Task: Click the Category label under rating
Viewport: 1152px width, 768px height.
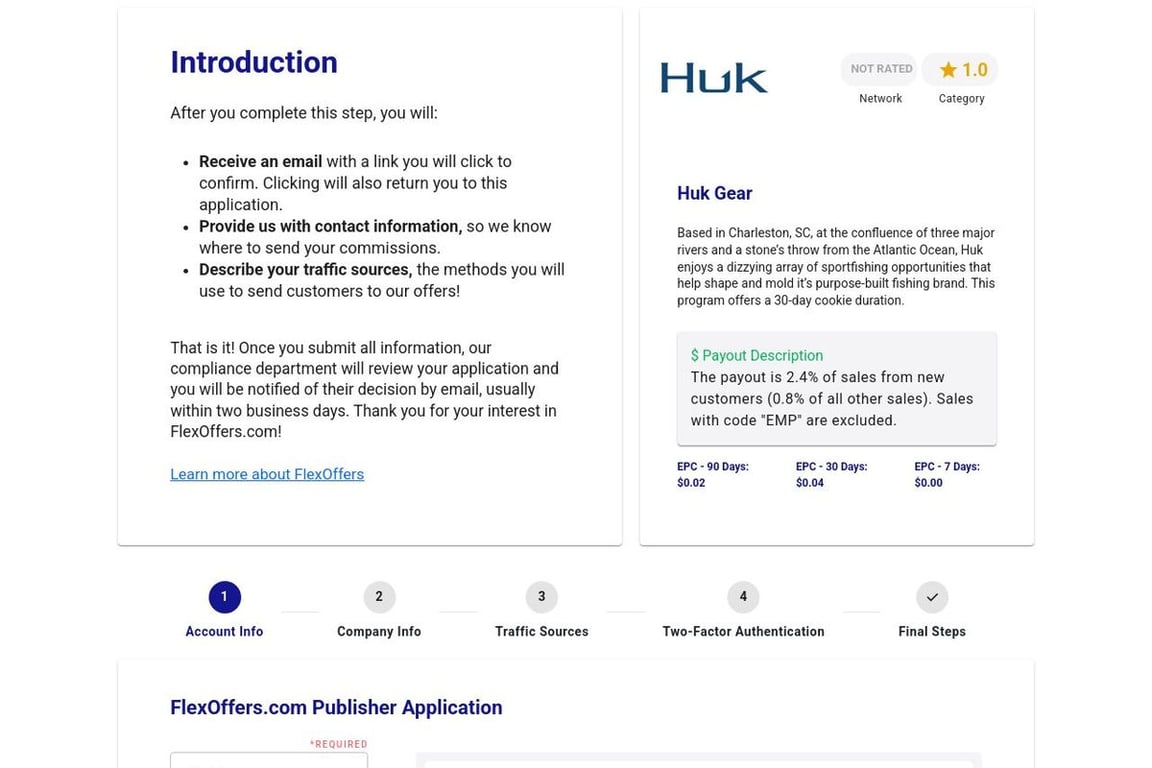Action: coord(961,98)
